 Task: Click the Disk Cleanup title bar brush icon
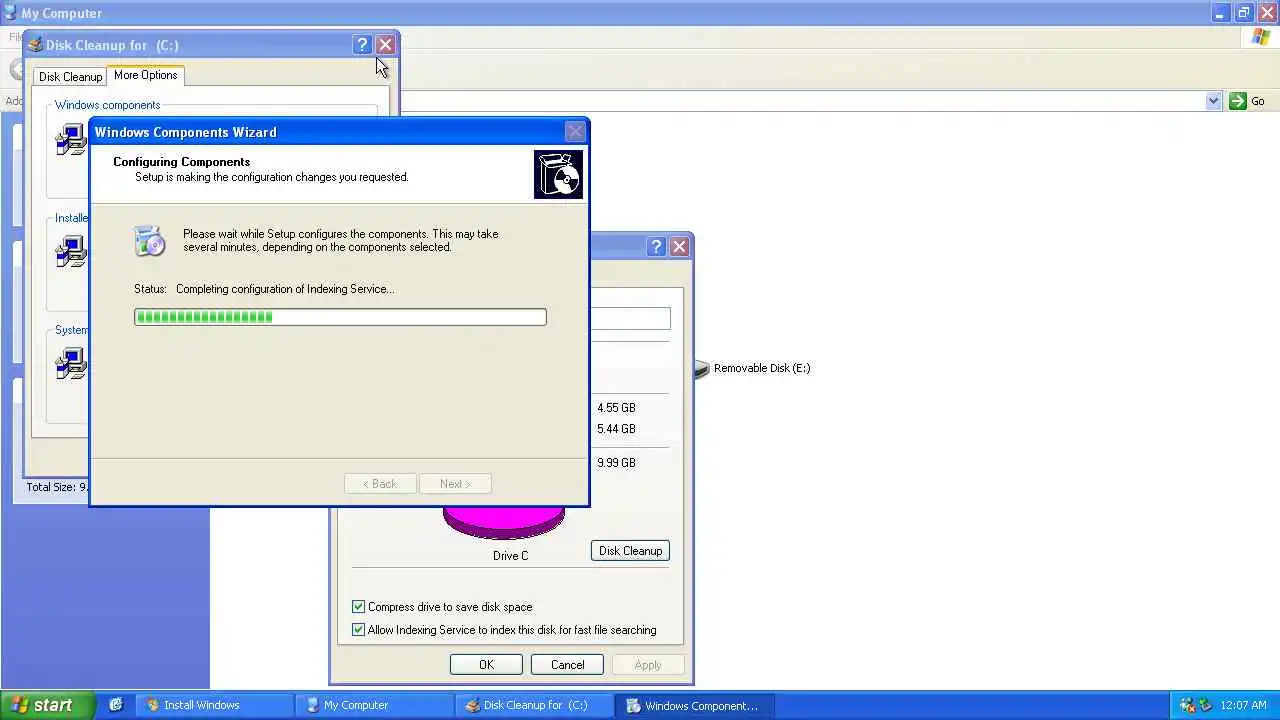(35, 45)
